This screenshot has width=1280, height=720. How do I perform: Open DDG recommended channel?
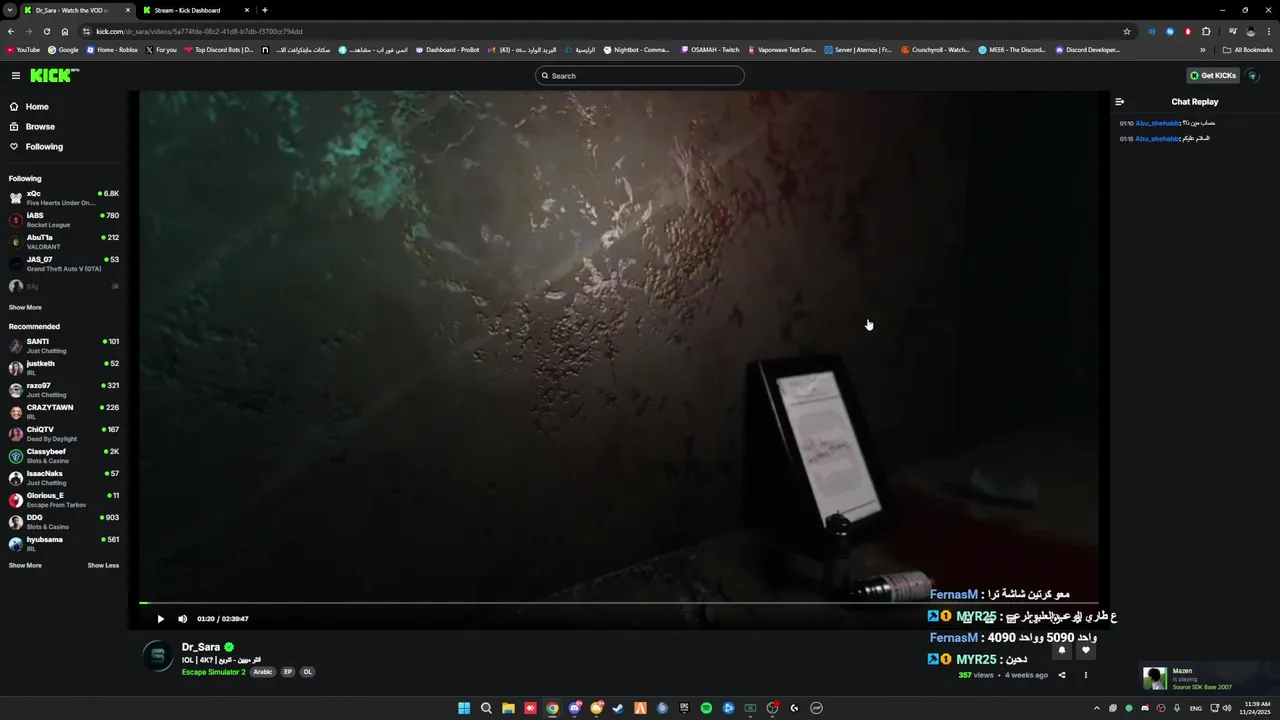pos(64,522)
